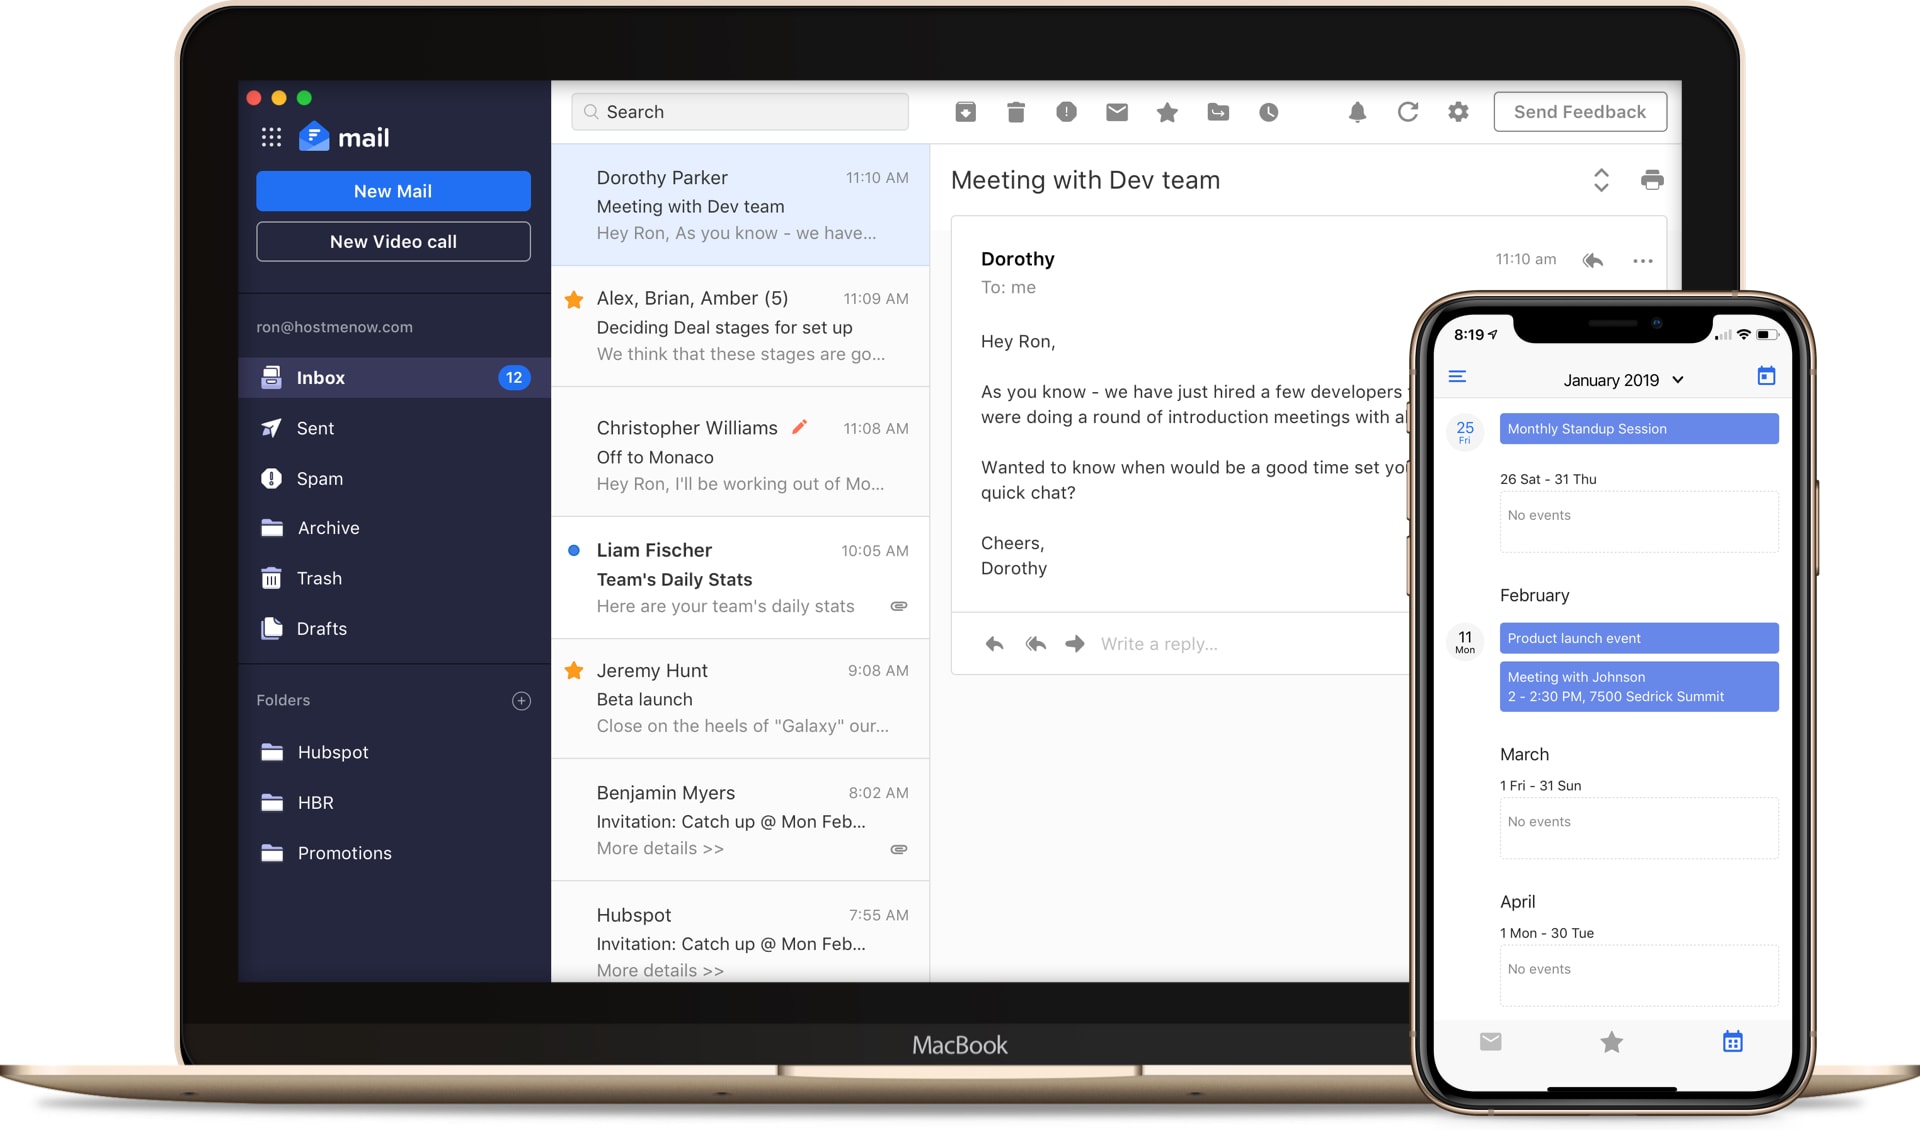The width and height of the screenshot is (1920, 1130).
Task: Click the spam/report icon in toolbar
Action: (x=1069, y=113)
